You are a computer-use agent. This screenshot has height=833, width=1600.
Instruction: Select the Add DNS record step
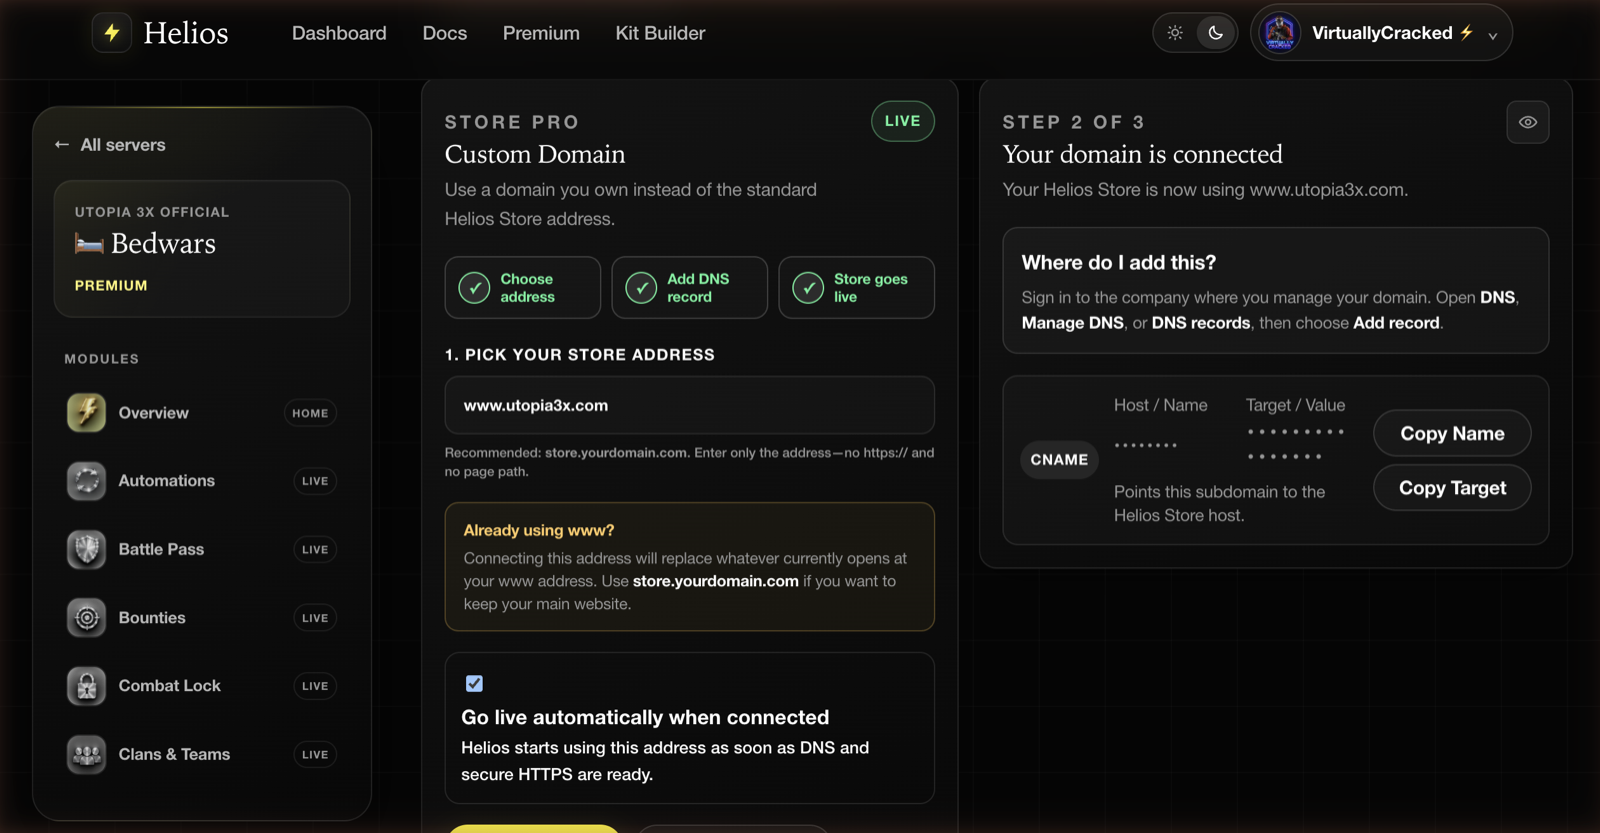point(689,288)
